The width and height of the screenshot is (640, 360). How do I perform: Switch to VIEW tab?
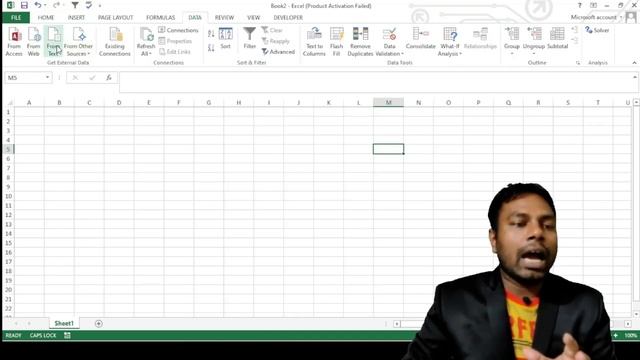pos(253,18)
